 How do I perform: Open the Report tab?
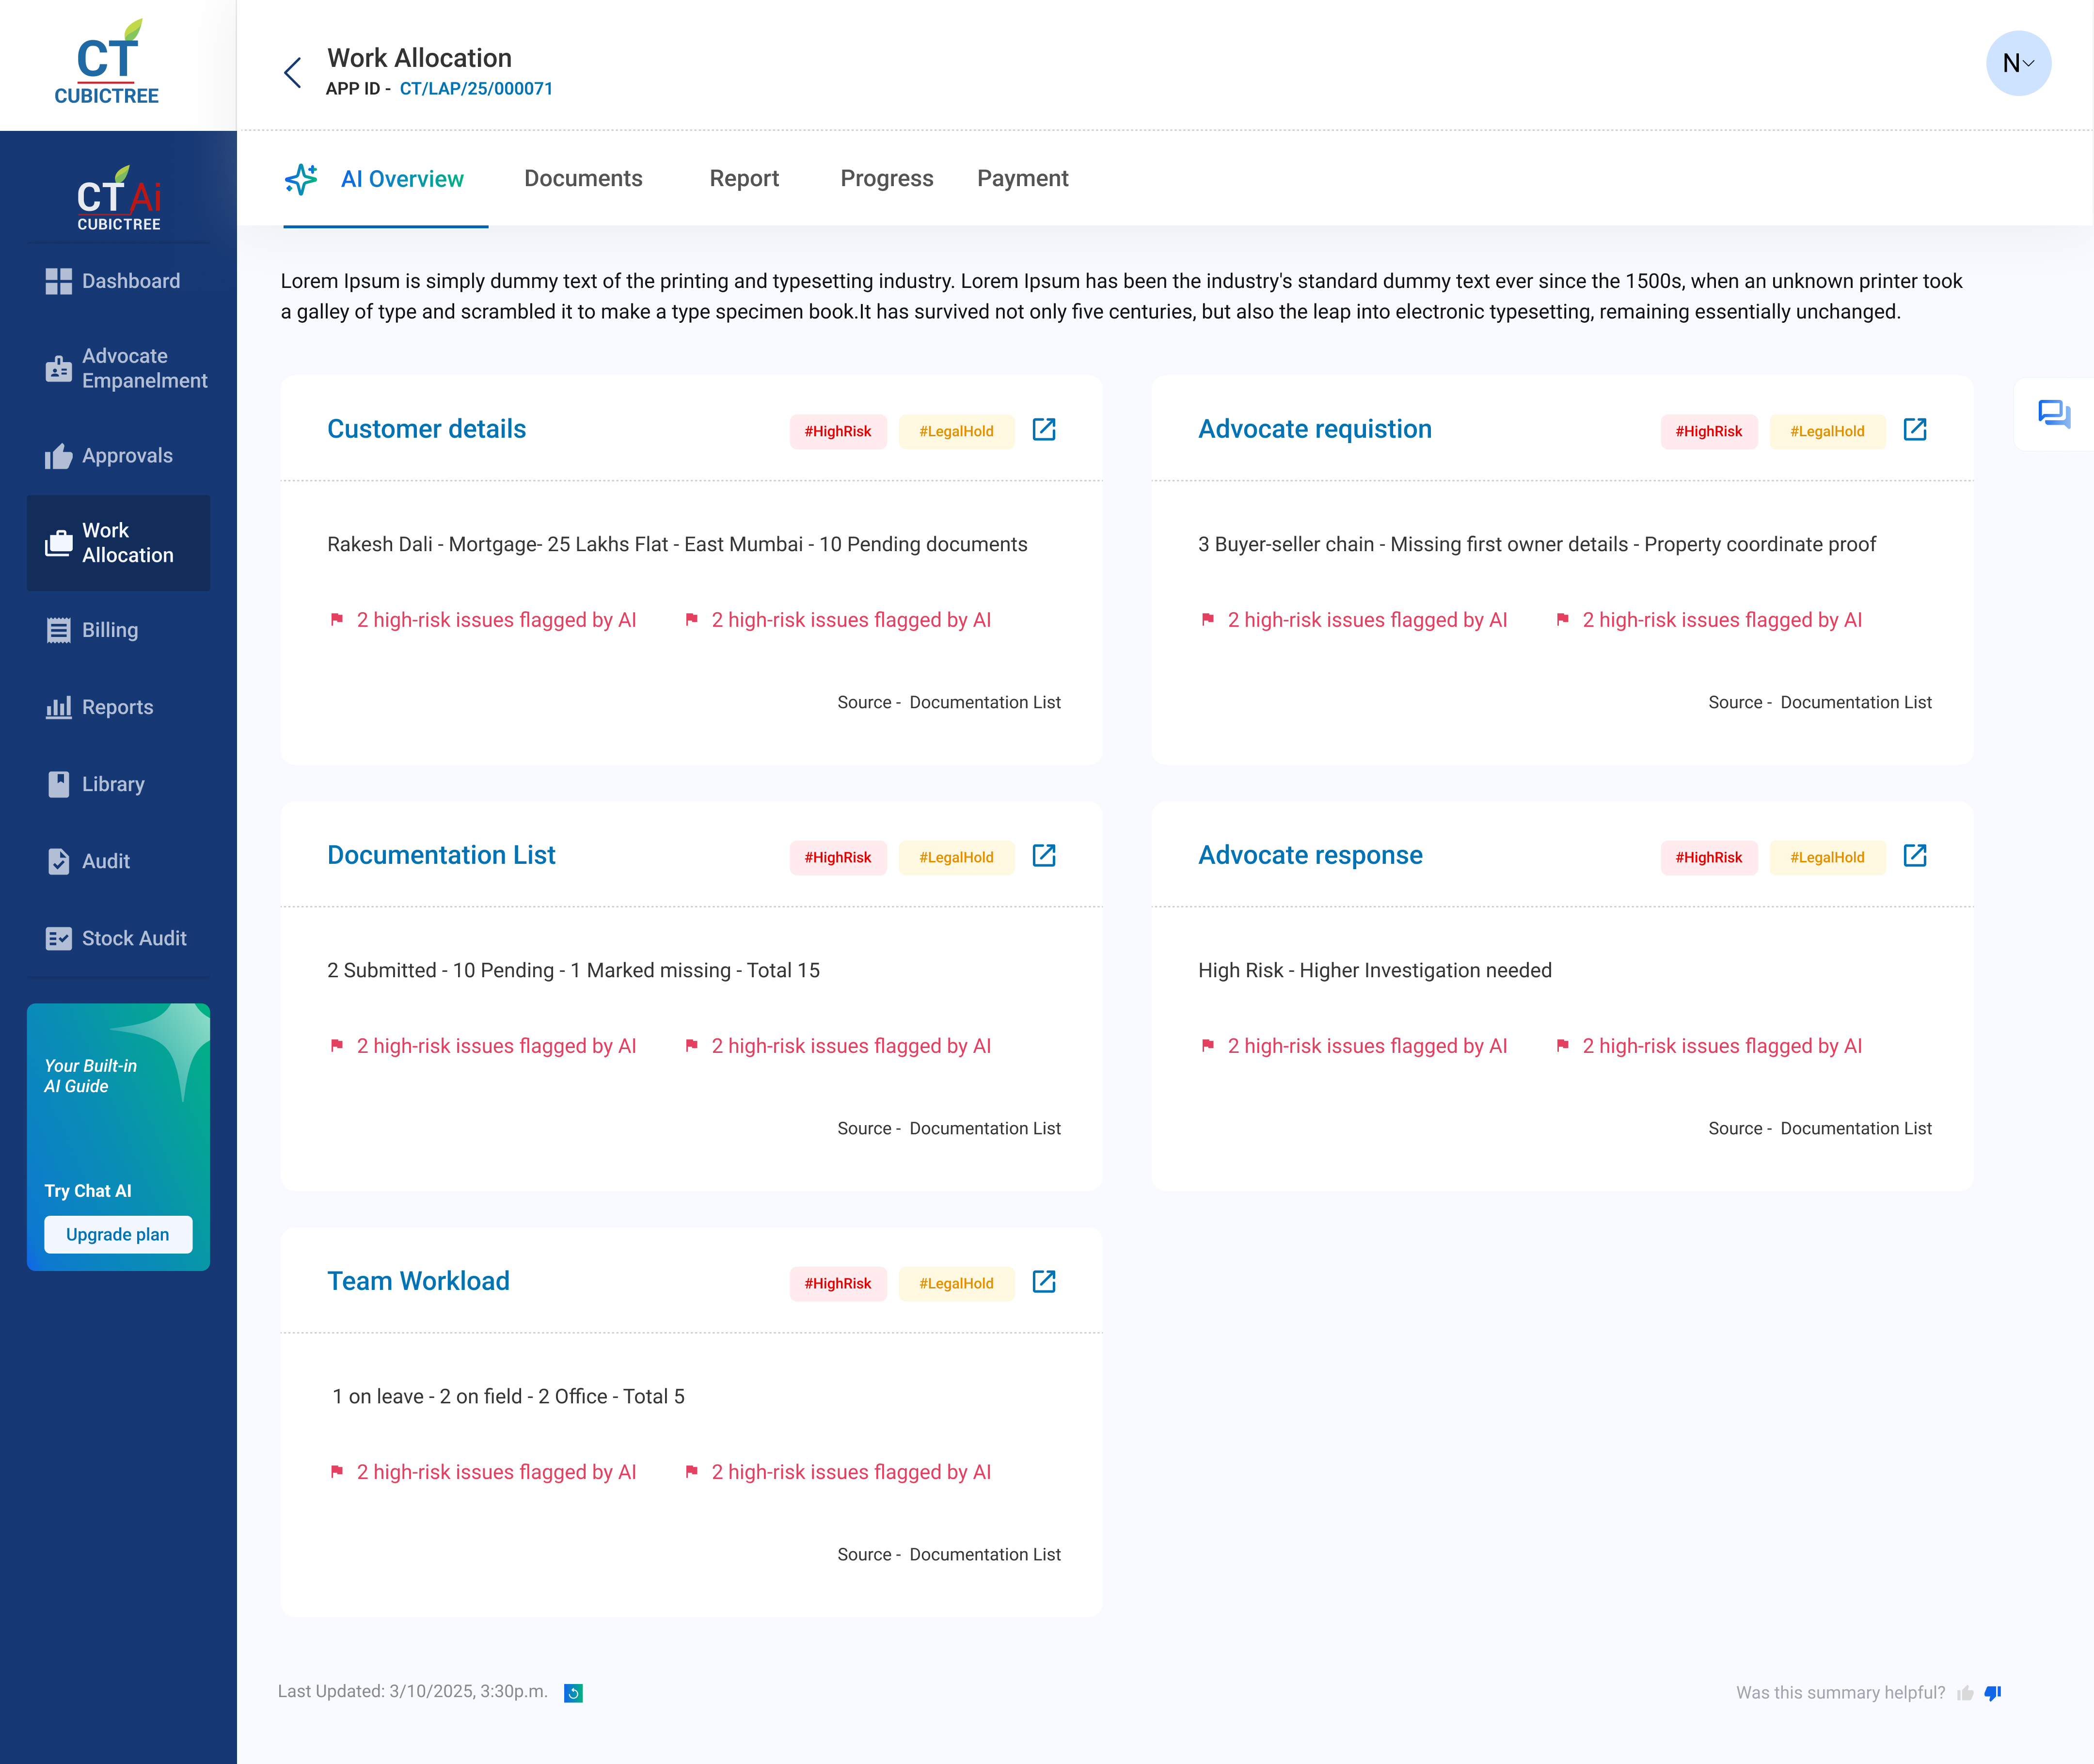[744, 178]
